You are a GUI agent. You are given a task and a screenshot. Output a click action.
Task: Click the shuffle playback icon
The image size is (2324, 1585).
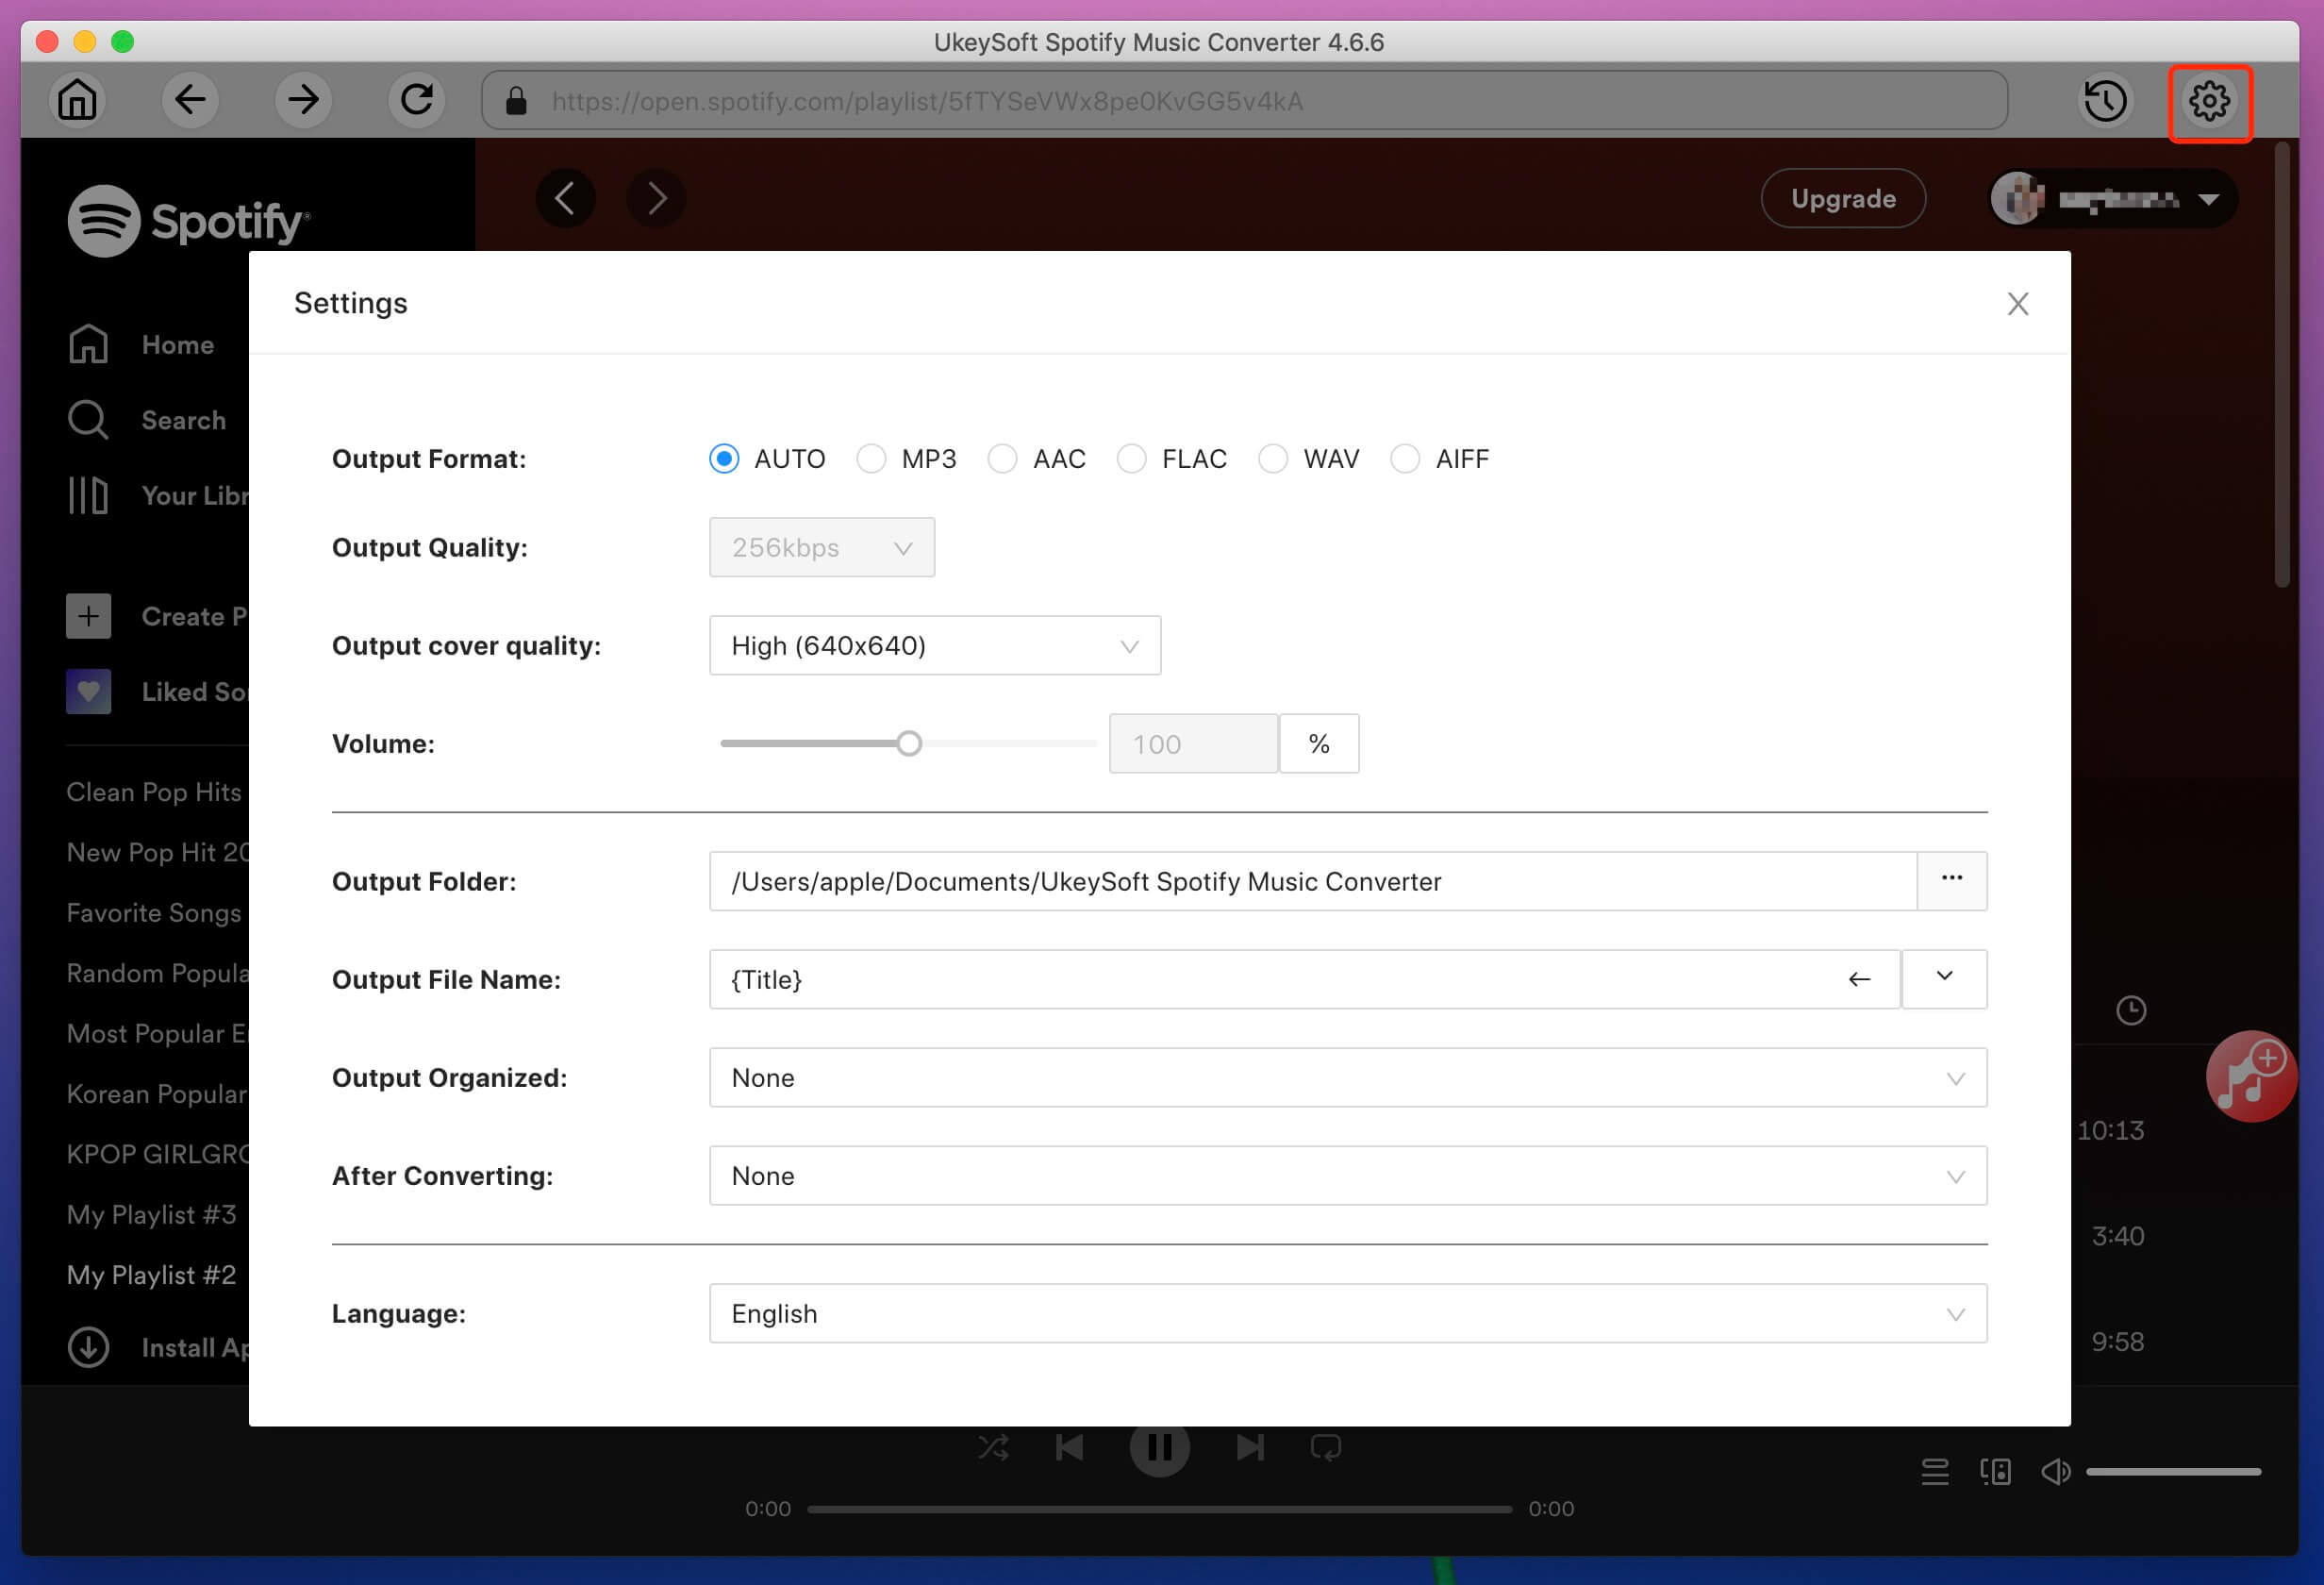click(990, 1453)
